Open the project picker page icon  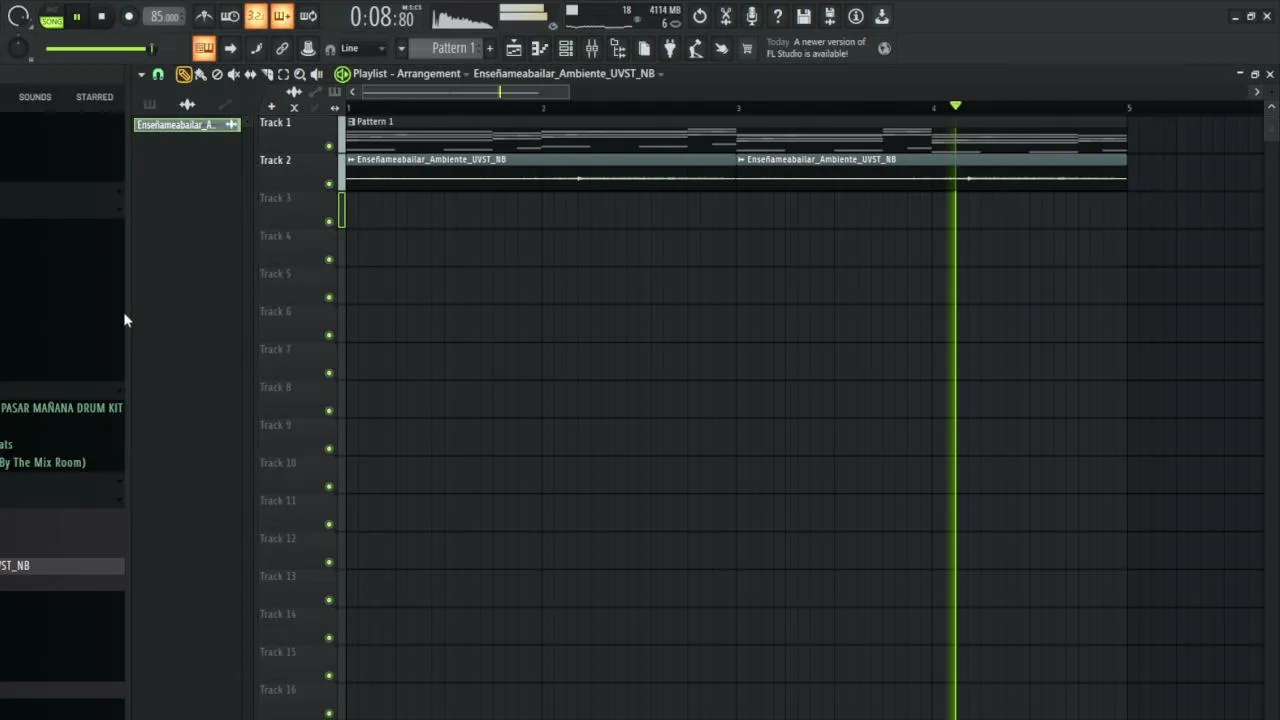coord(644,48)
